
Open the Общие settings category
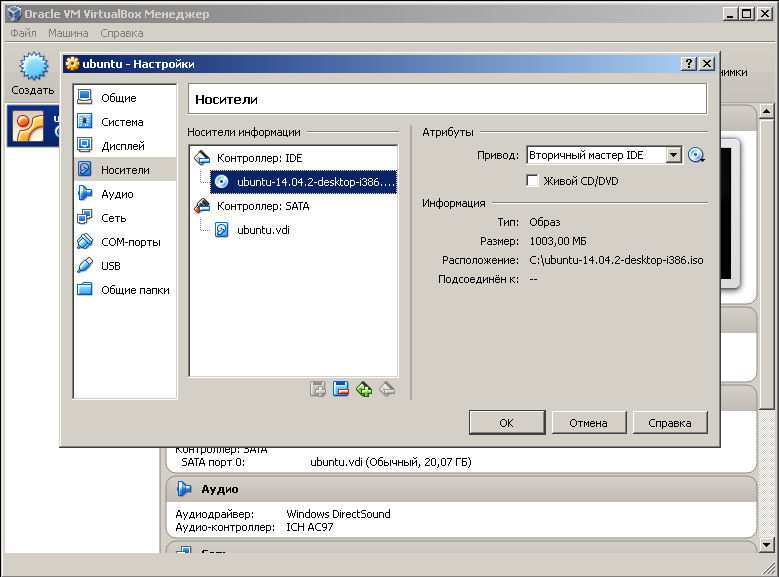[x=125, y=98]
